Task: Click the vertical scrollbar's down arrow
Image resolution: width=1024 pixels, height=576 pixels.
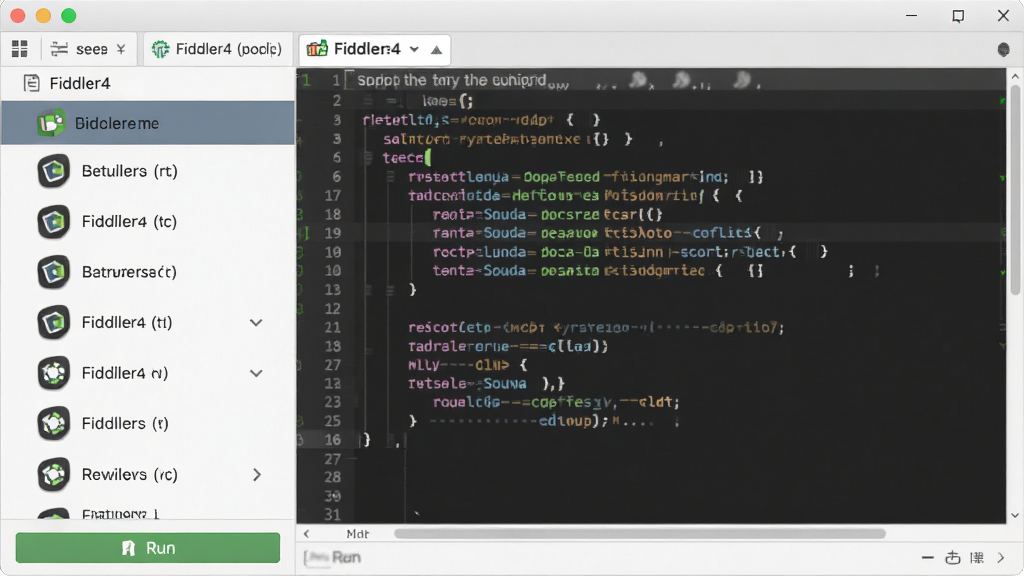Action: coord(1015,516)
